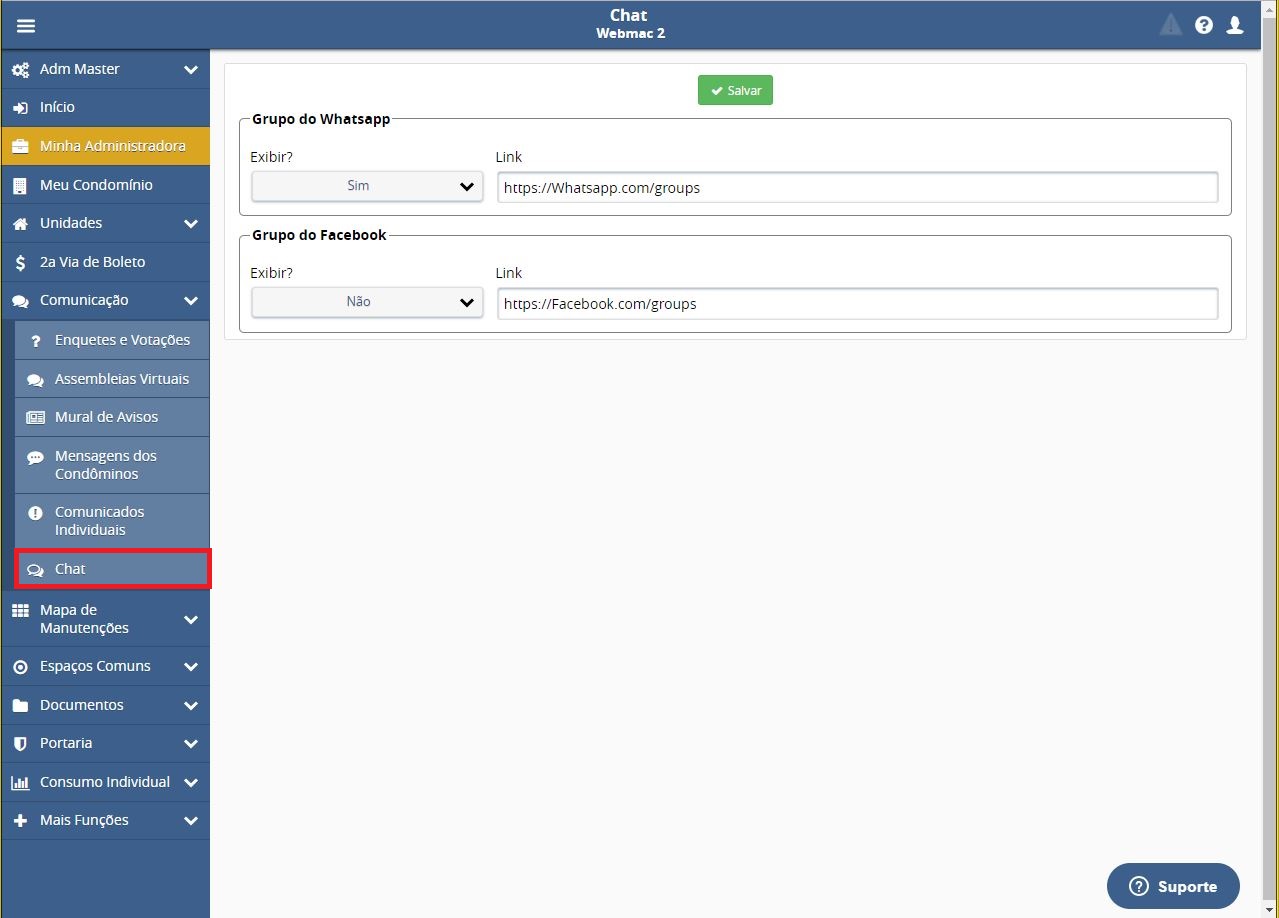The image size is (1279, 918).
Task: Open Assembleias Virtuais submenu item
Action: tap(112, 380)
